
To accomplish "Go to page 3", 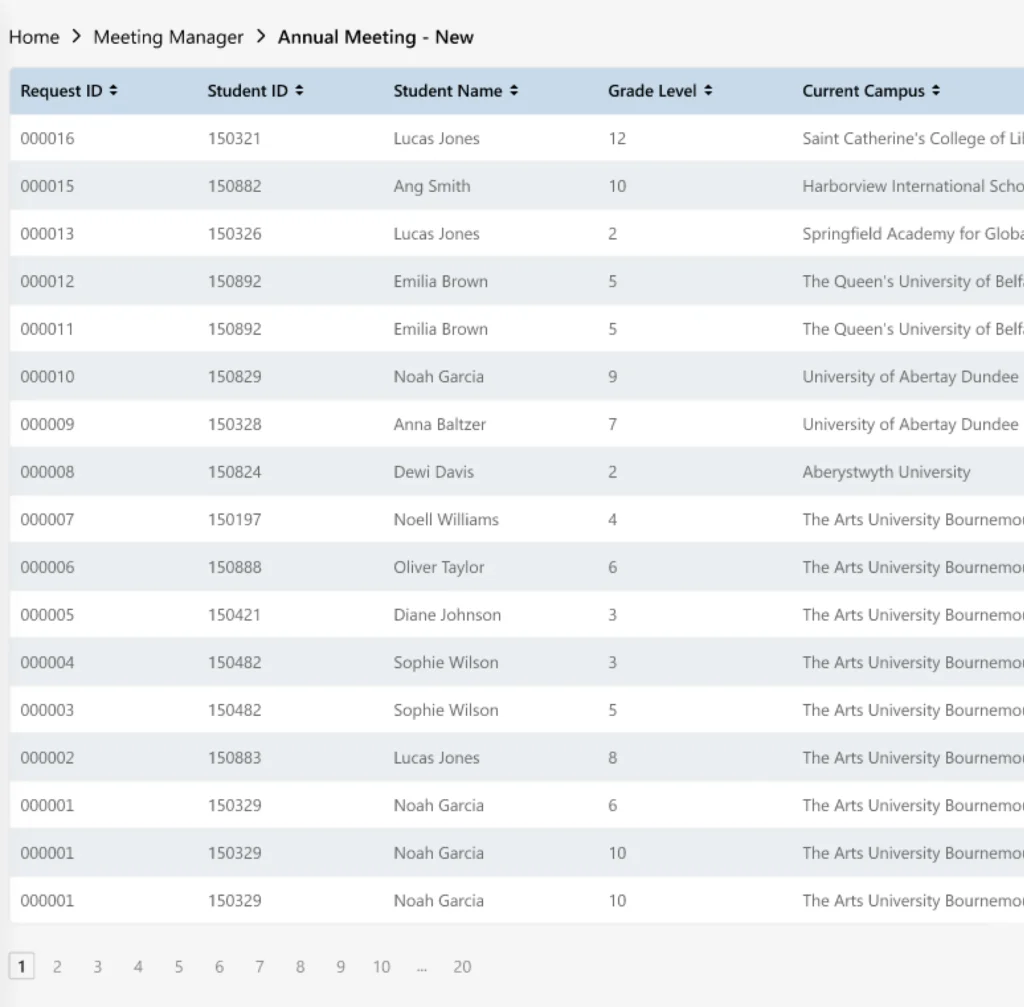I will (x=98, y=967).
